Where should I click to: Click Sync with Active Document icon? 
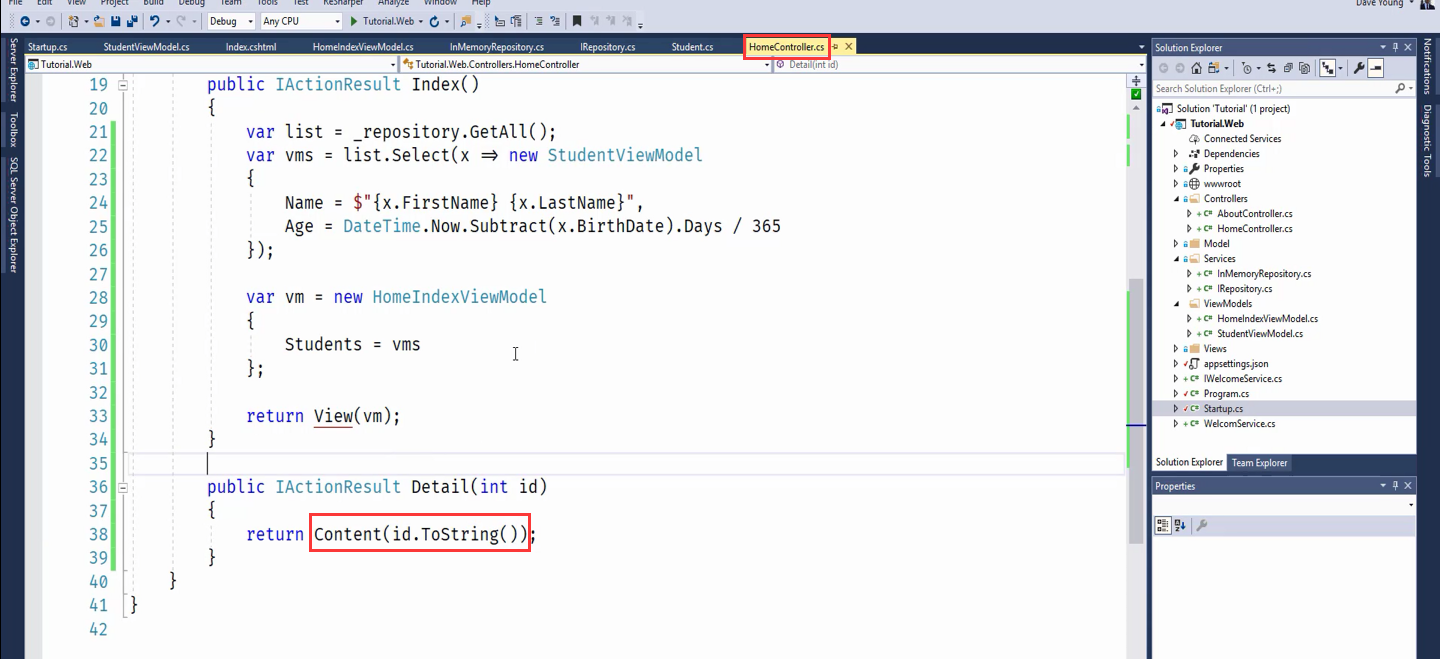pyautogui.click(x=1274, y=68)
